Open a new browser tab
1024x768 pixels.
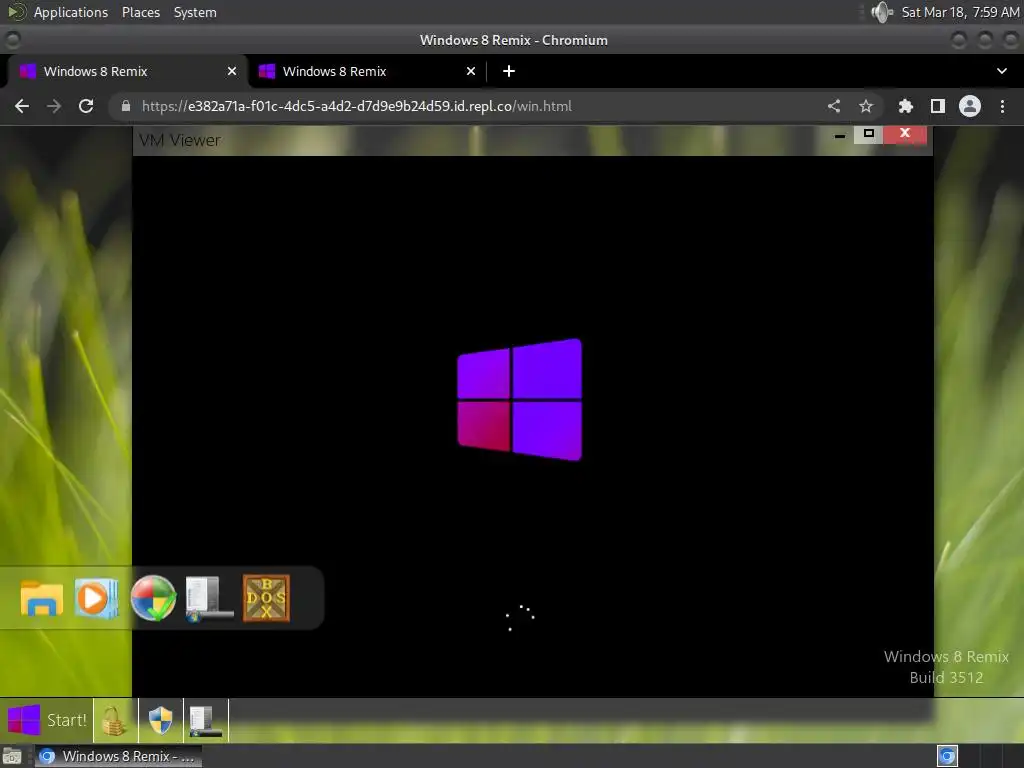[509, 71]
